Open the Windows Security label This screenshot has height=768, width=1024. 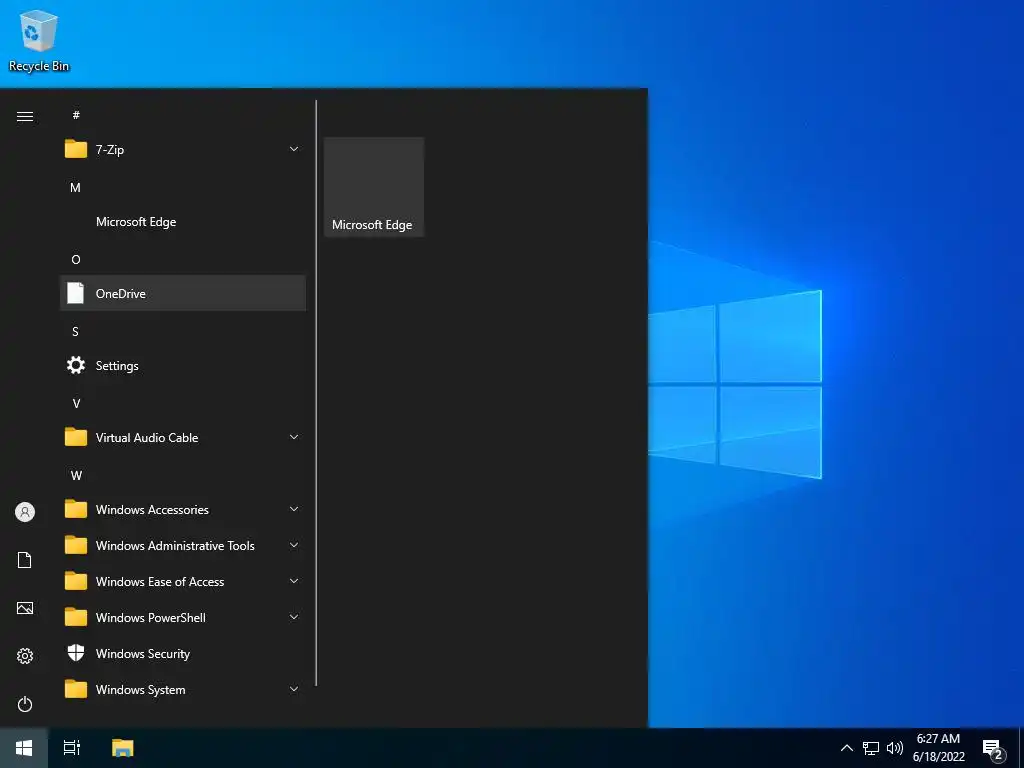click(142, 654)
